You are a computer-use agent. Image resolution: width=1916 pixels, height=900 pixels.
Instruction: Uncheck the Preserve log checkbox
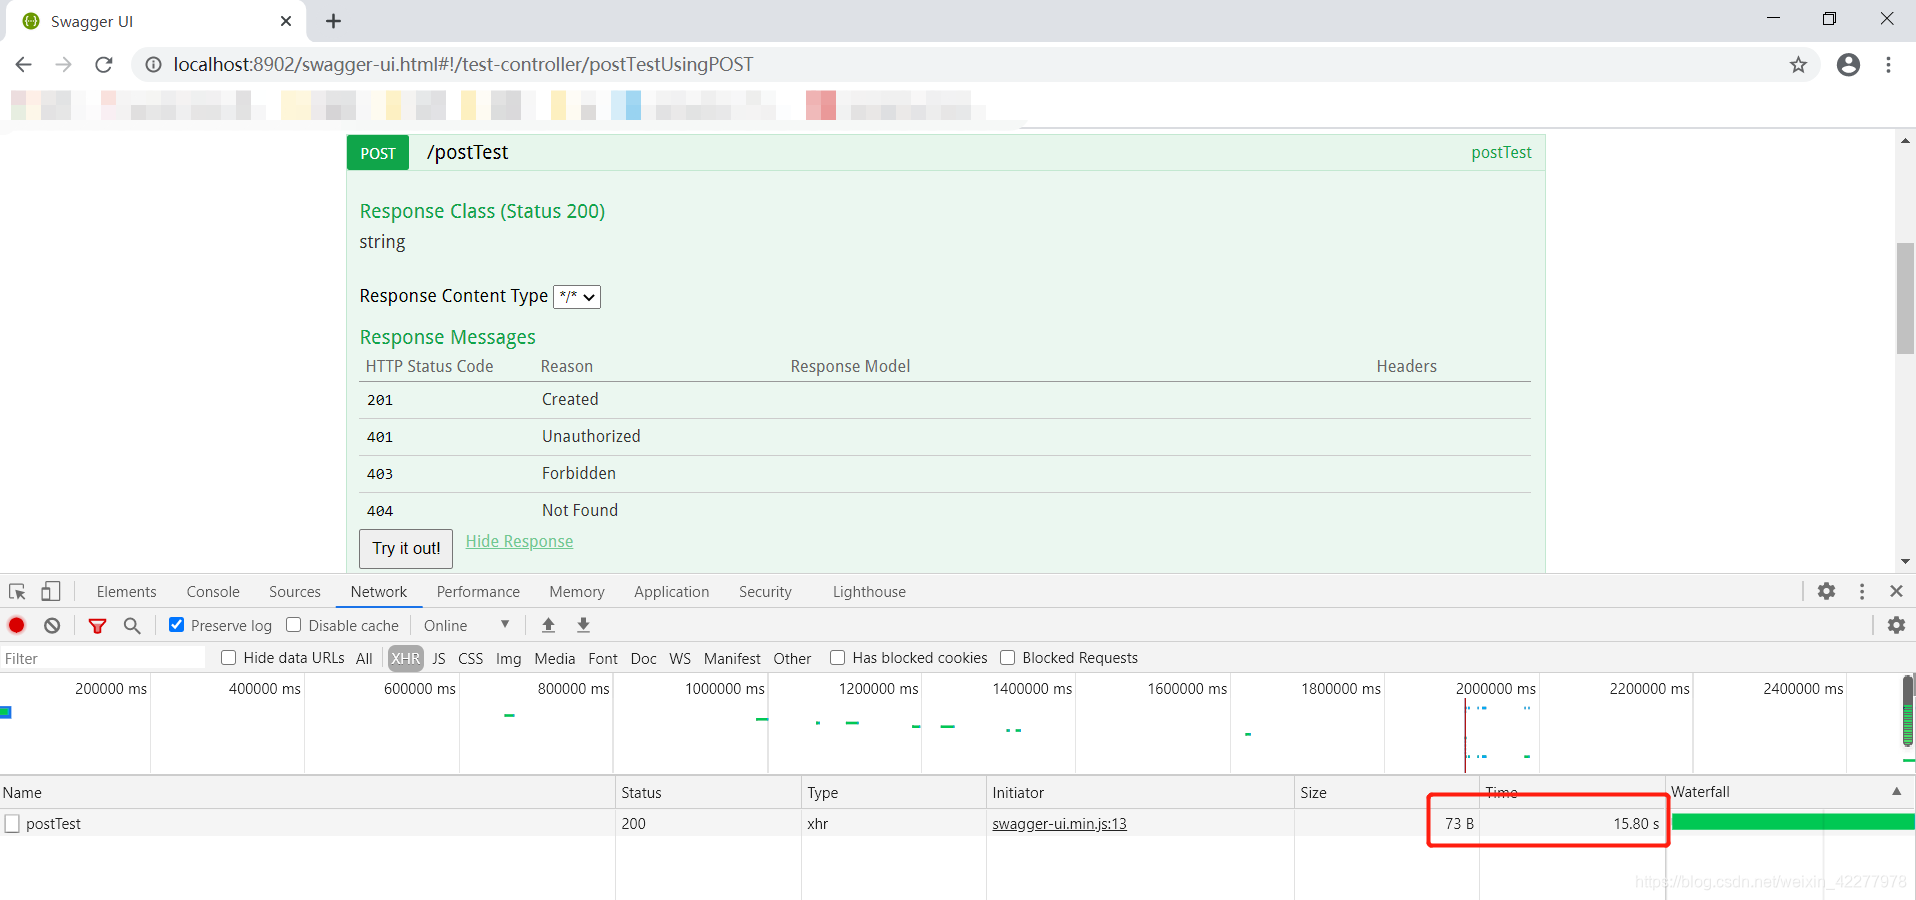[x=177, y=625]
